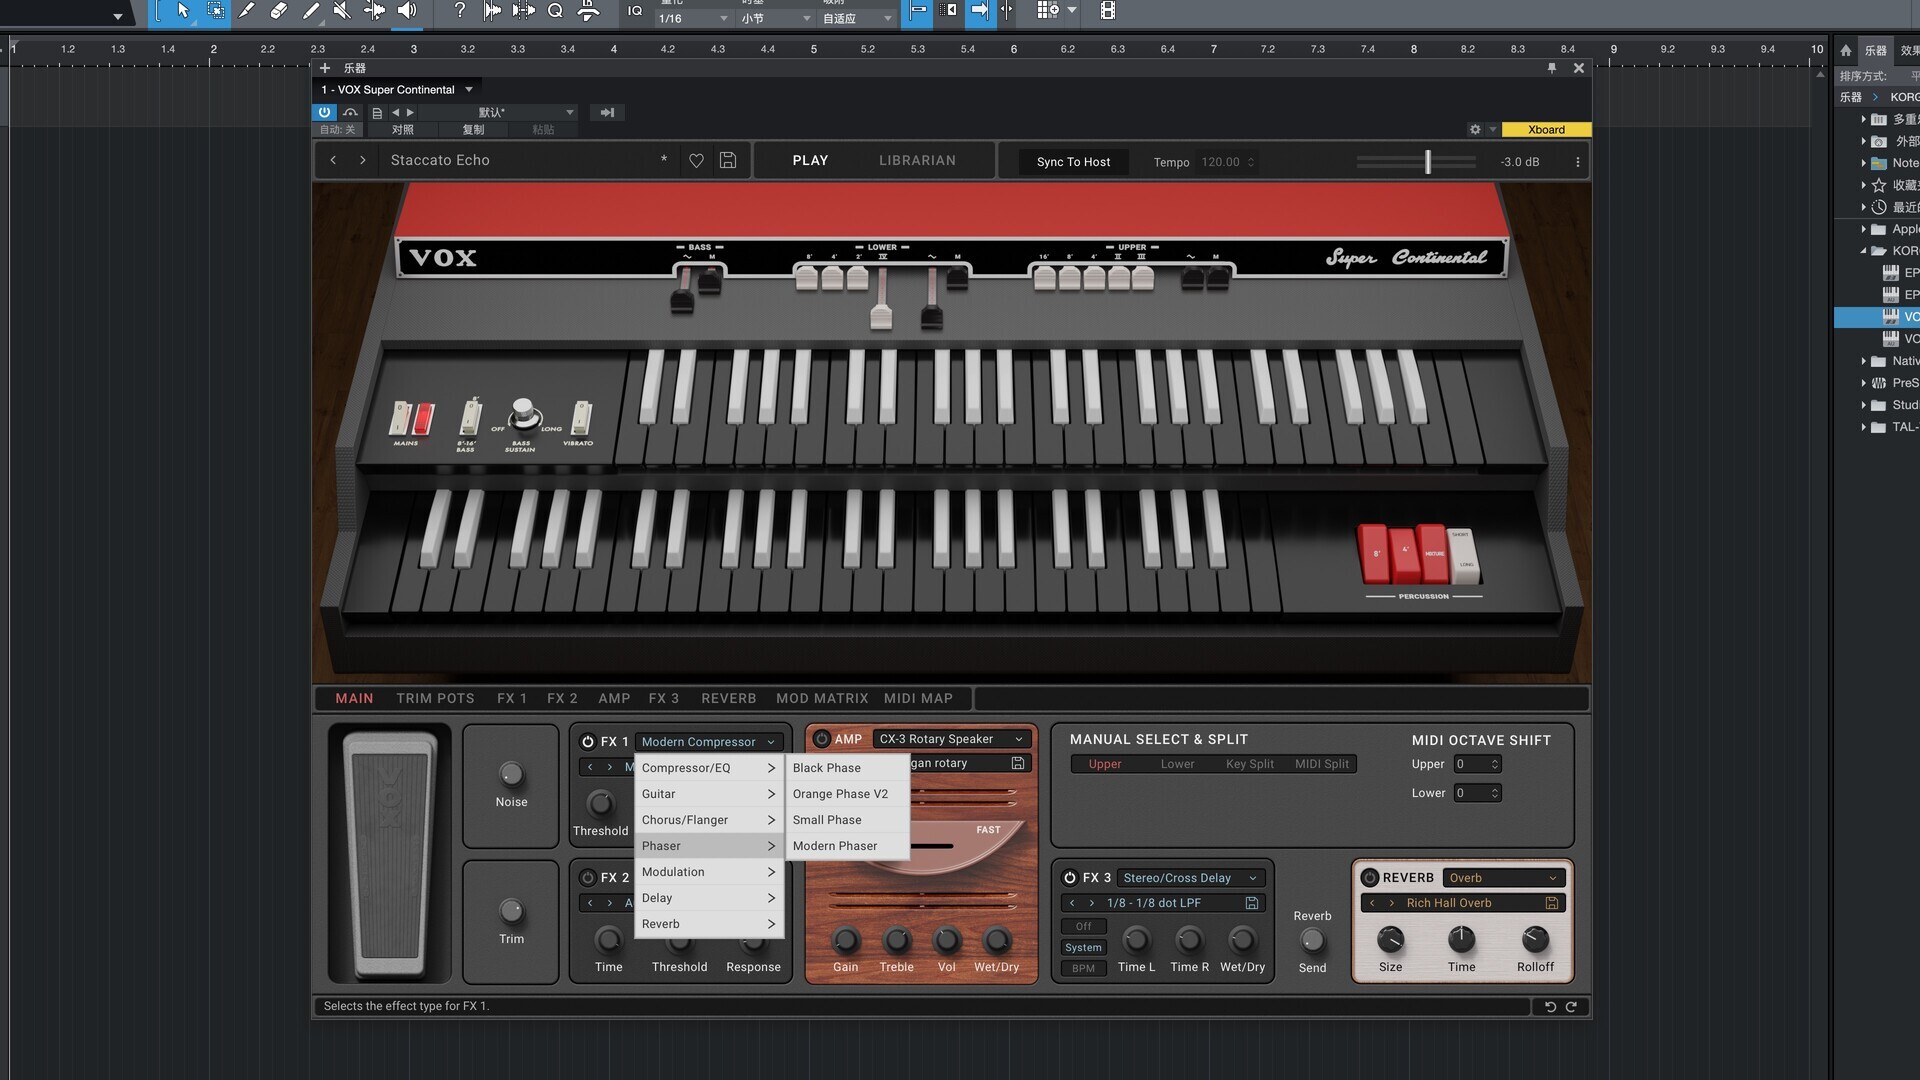
Task: Save the organ rotary amp preset
Action: pos(1018,763)
